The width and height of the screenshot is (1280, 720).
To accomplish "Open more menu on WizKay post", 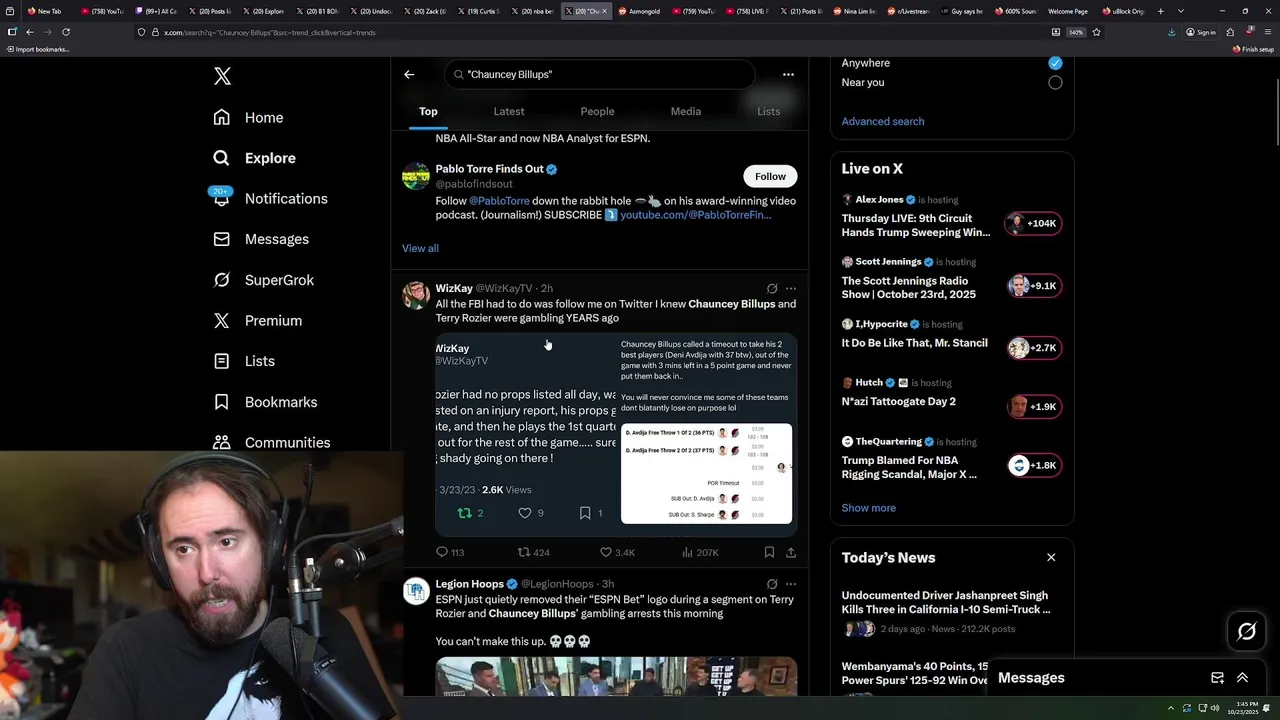I will (x=791, y=288).
